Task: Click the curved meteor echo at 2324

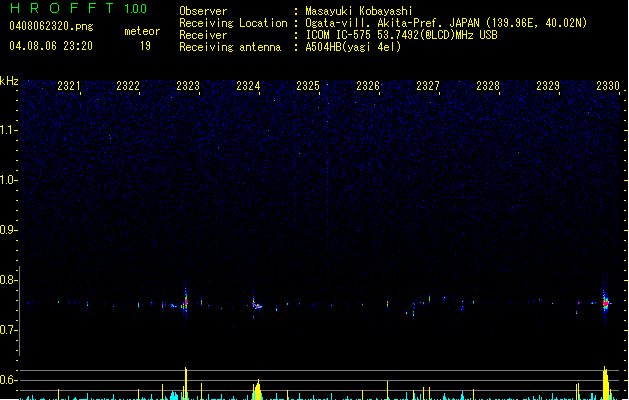Action: coord(257,304)
